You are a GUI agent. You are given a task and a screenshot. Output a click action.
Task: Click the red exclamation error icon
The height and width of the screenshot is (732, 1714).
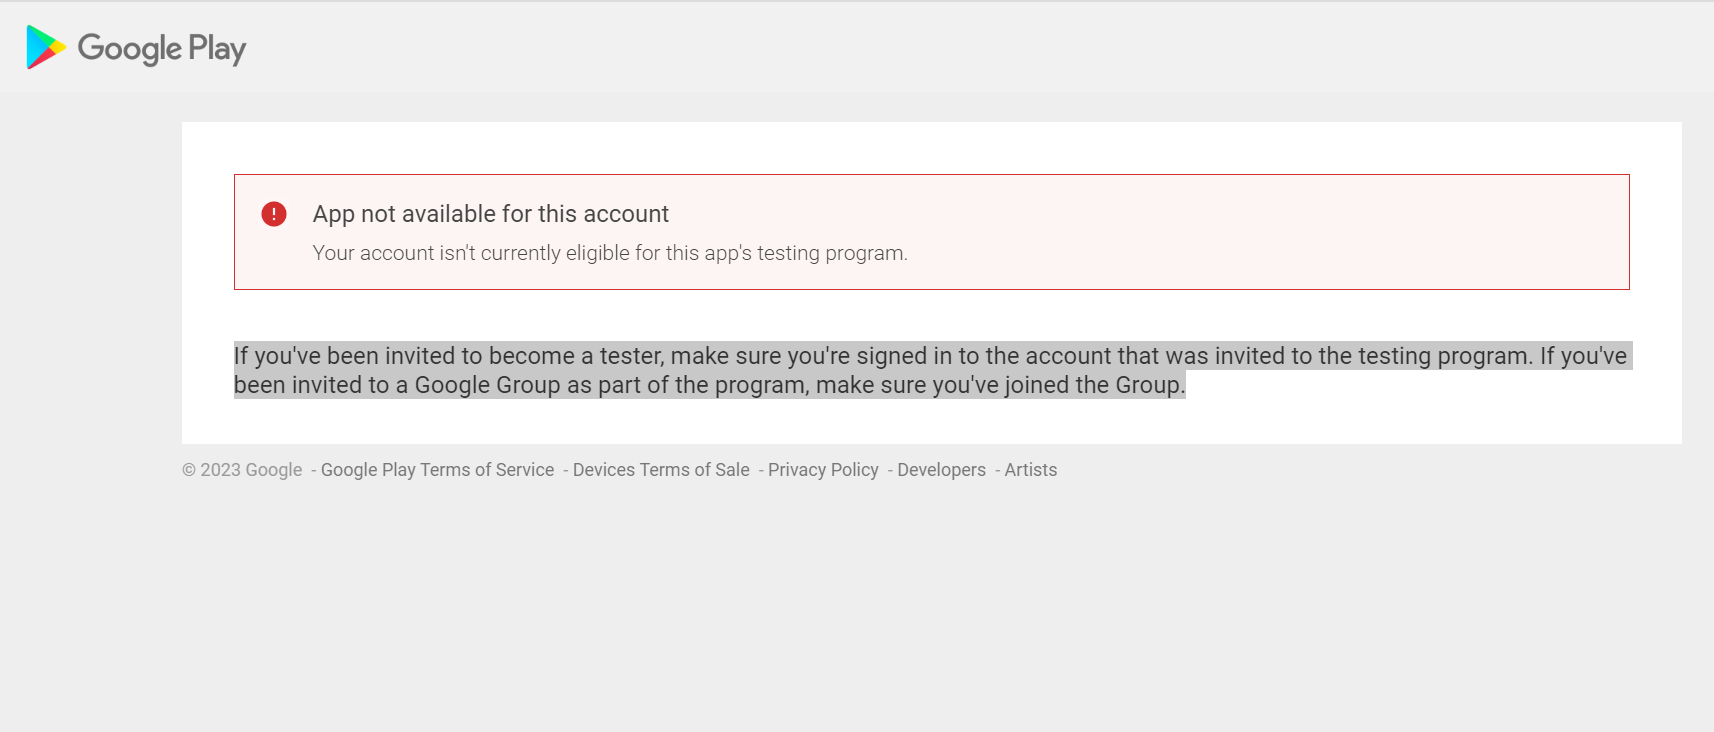click(x=274, y=214)
